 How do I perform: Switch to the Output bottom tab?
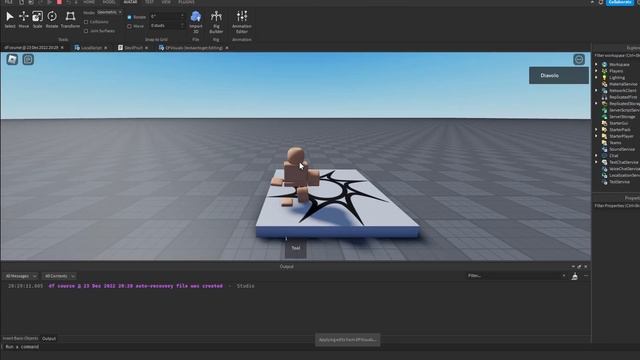49,338
